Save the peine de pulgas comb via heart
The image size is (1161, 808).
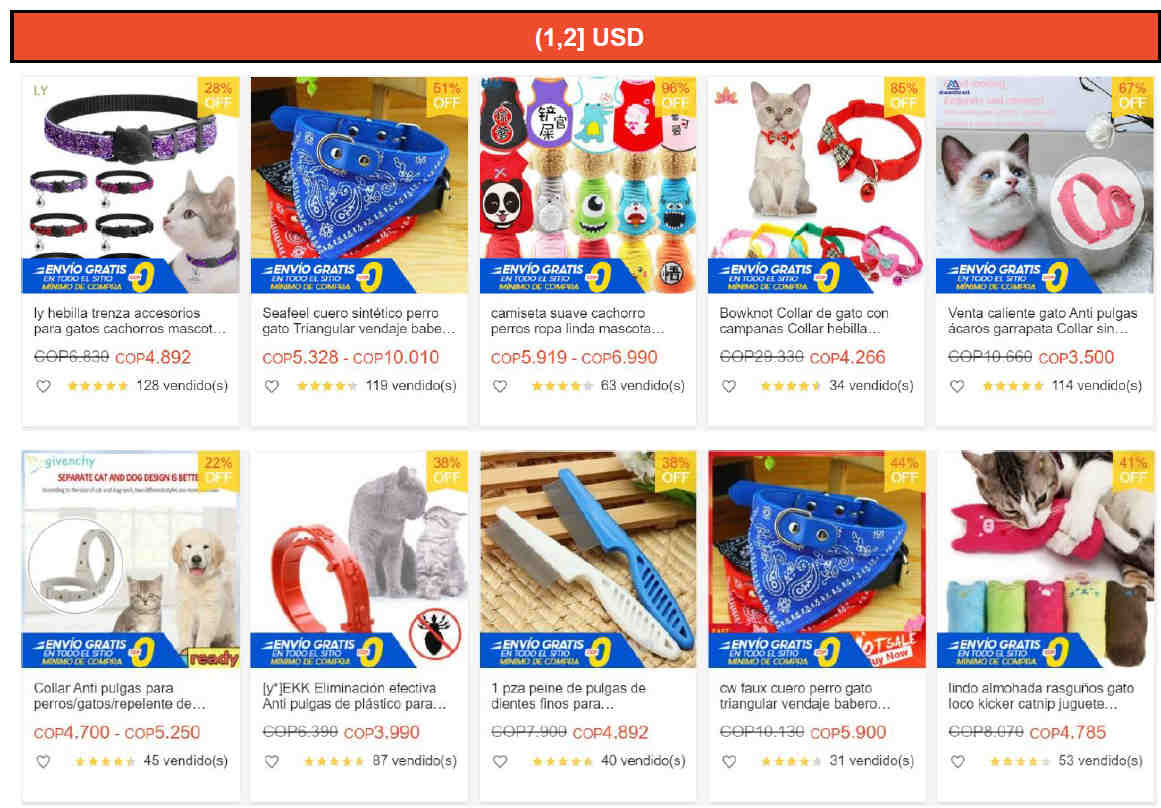pyautogui.click(x=501, y=761)
